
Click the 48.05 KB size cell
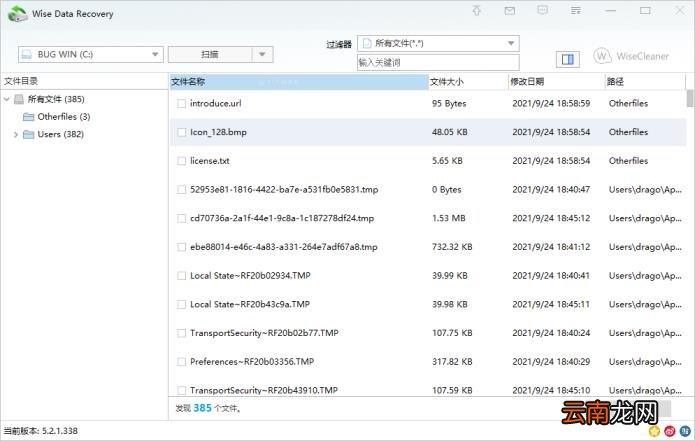pyautogui.click(x=450, y=133)
